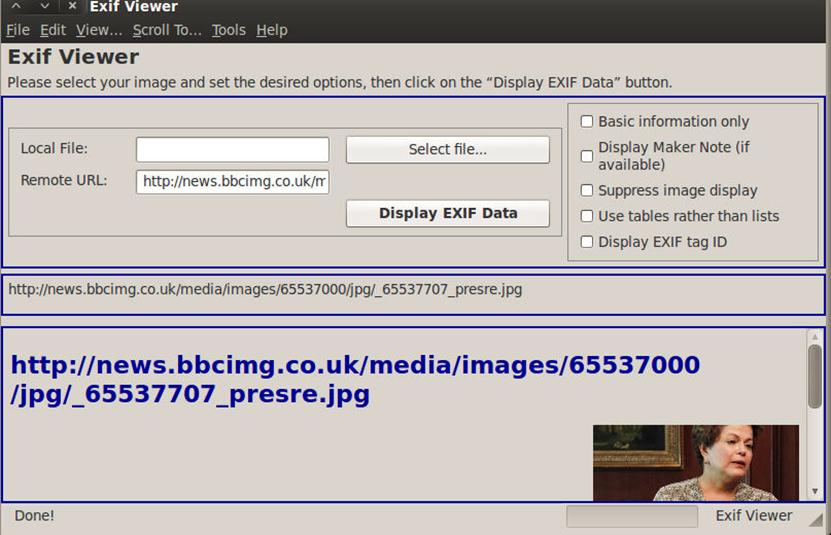Open the View... menu
This screenshot has height=535, width=831.
[99, 30]
